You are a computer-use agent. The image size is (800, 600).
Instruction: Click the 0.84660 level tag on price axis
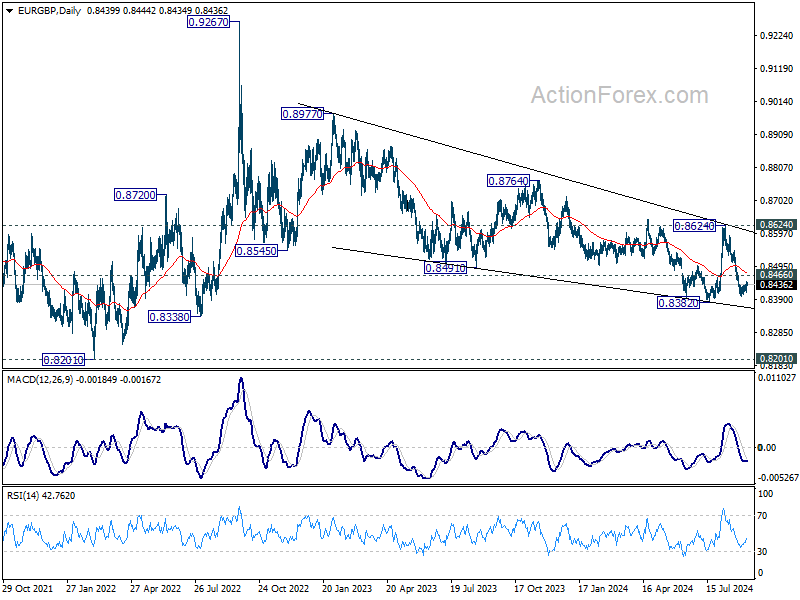click(x=776, y=275)
